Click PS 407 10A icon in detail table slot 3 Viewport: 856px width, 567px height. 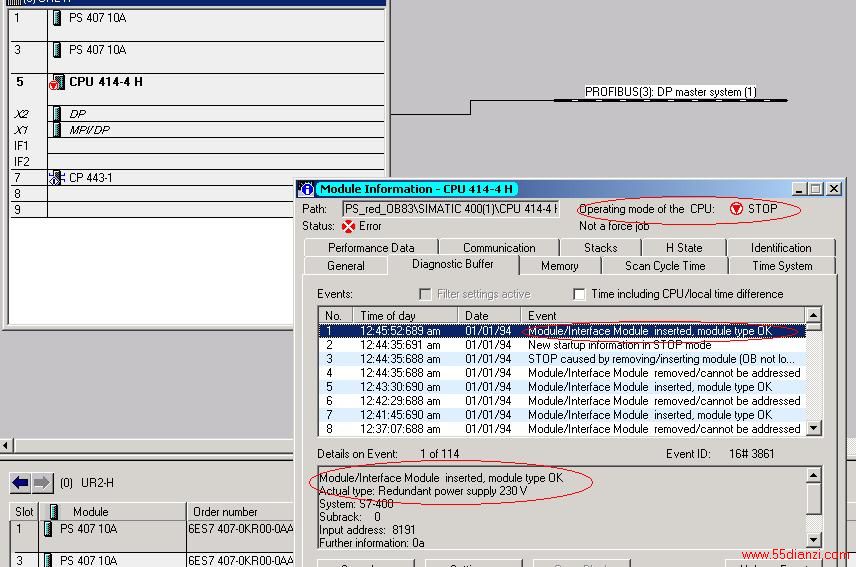[x=48, y=560]
